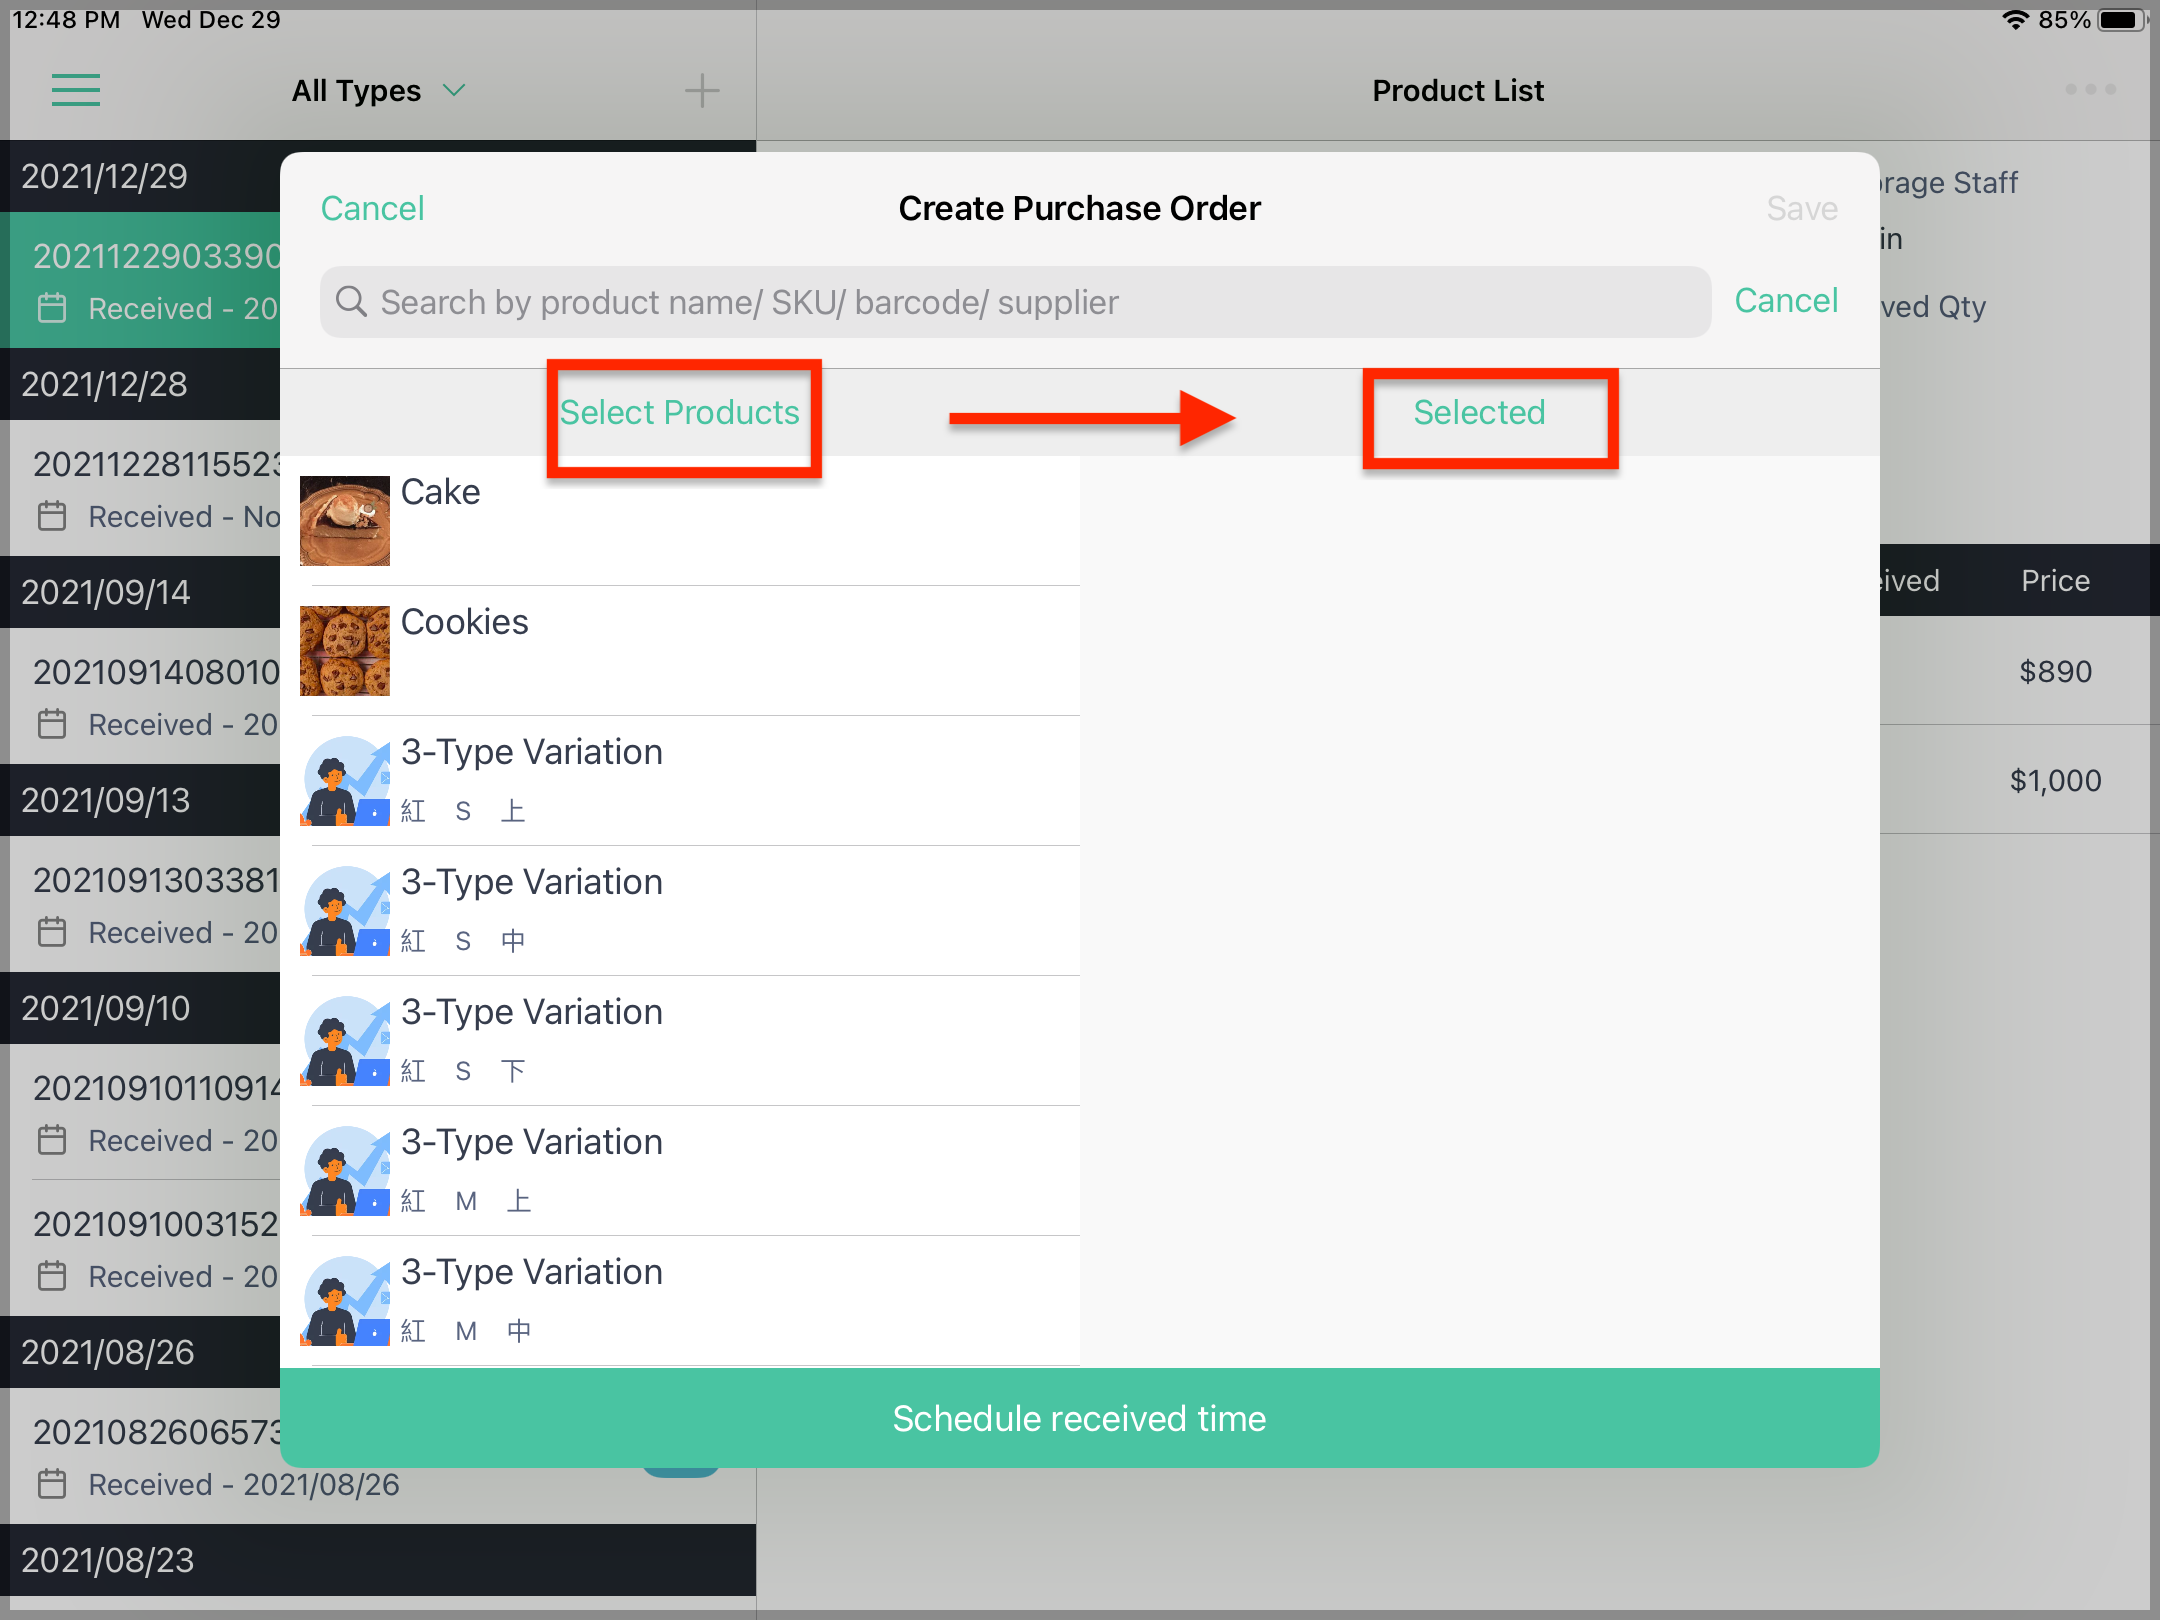Switch to the Selected tab
The width and height of the screenshot is (2160, 1620).
pos(1479,412)
